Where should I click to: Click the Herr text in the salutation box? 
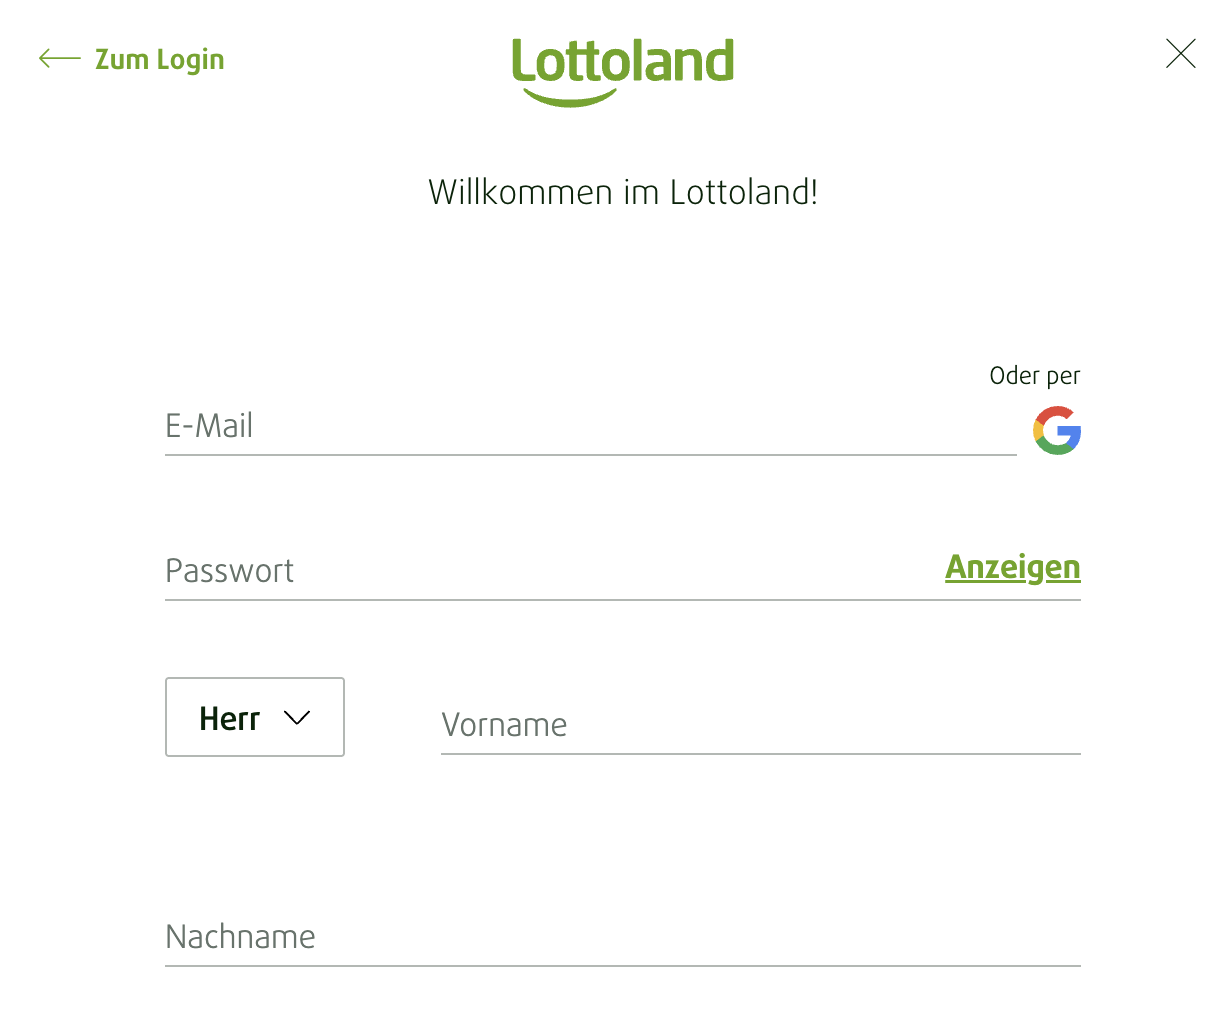[229, 718]
